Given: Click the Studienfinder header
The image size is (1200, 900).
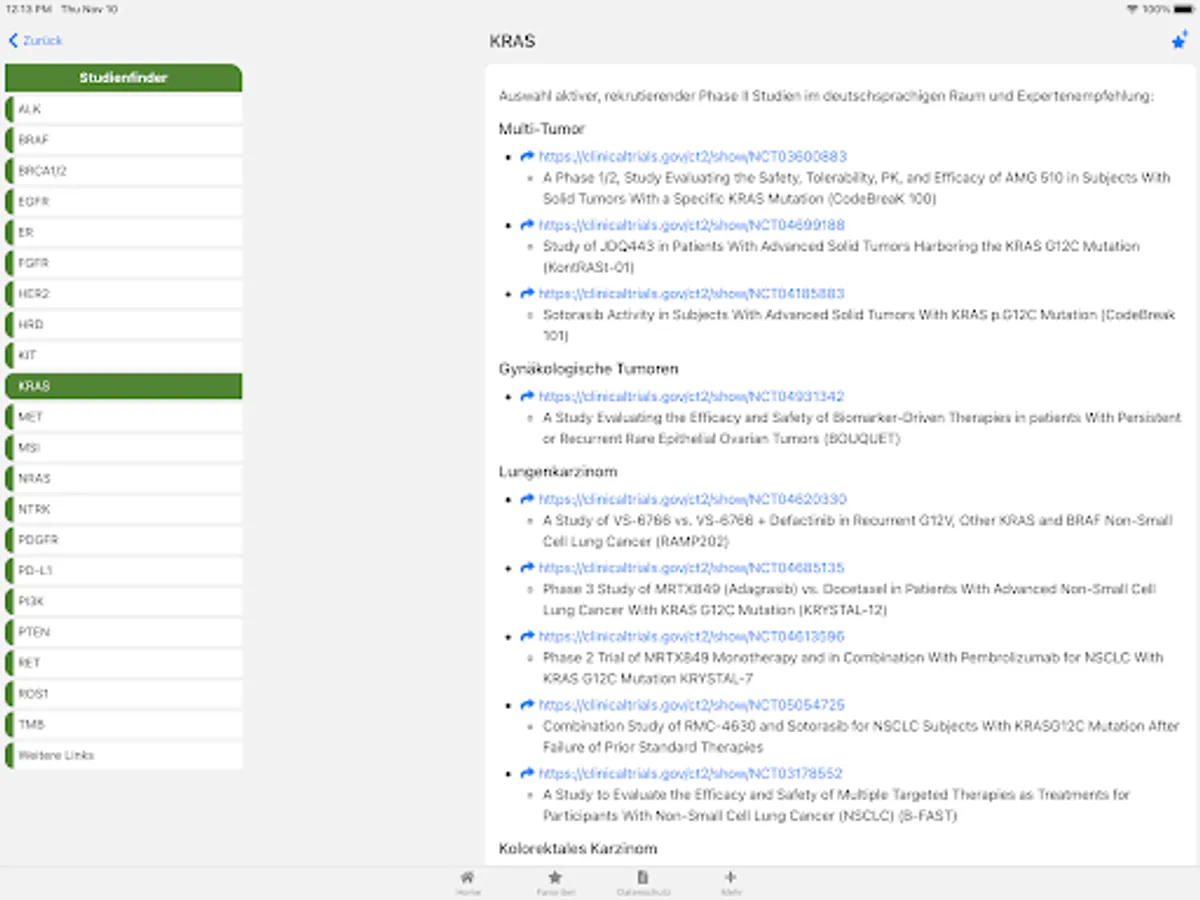Looking at the screenshot, I should 124,77.
